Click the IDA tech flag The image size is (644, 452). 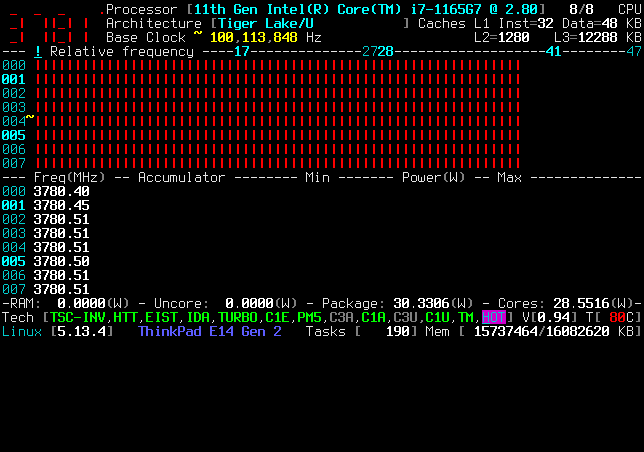[x=198, y=318]
